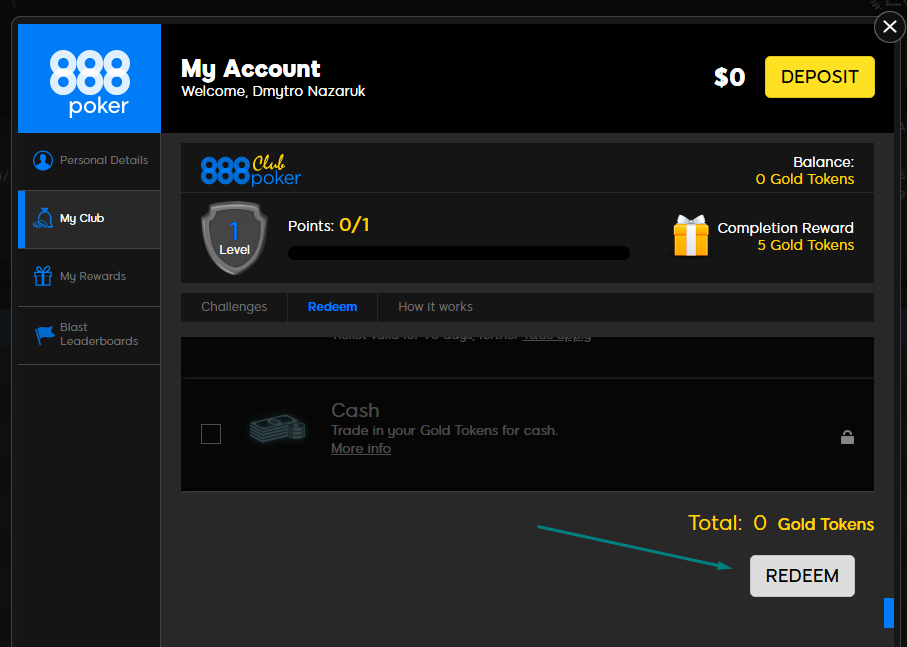The width and height of the screenshot is (907, 647).
Task: Click the 888poker logo
Action: [89, 80]
